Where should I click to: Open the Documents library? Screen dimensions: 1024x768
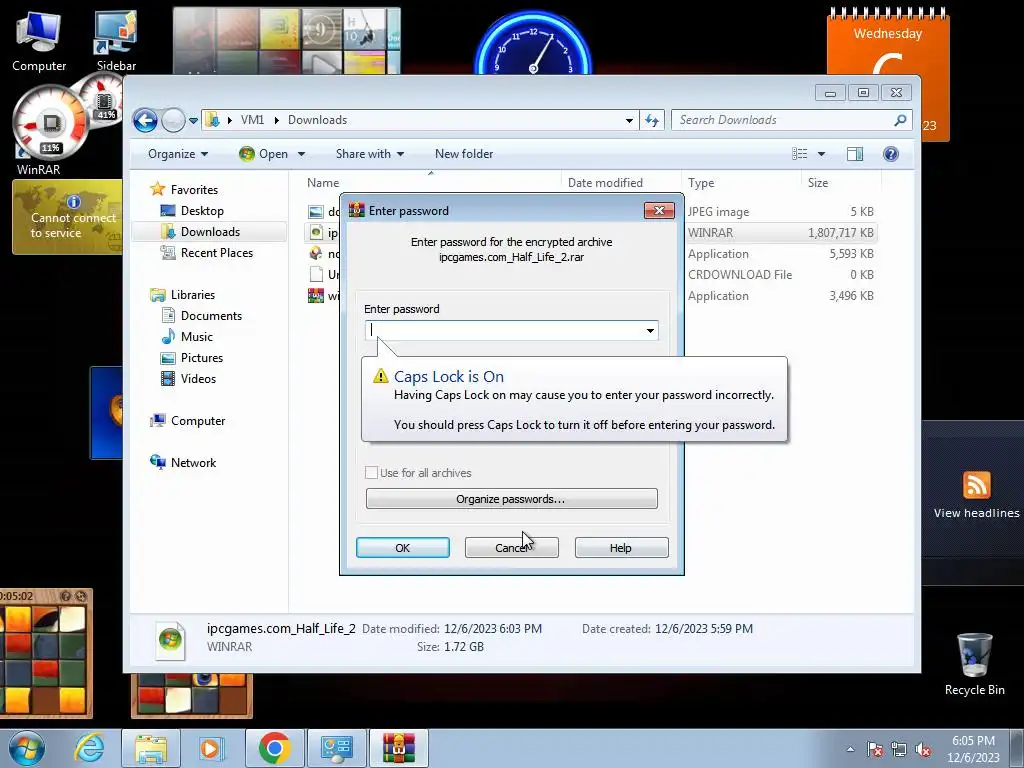tap(211, 315)
